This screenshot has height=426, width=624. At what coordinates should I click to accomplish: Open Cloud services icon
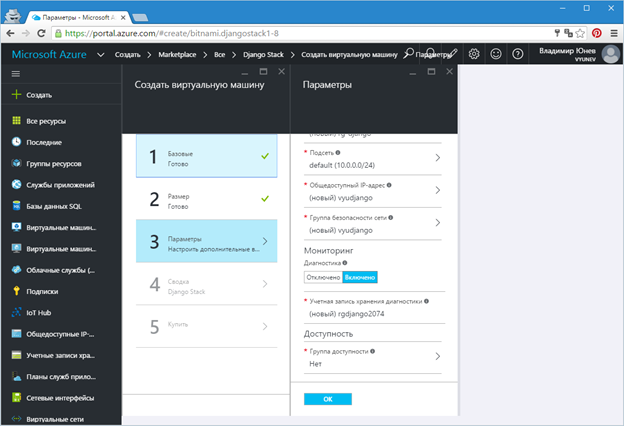pyautogui.click(x=16, y=270)
